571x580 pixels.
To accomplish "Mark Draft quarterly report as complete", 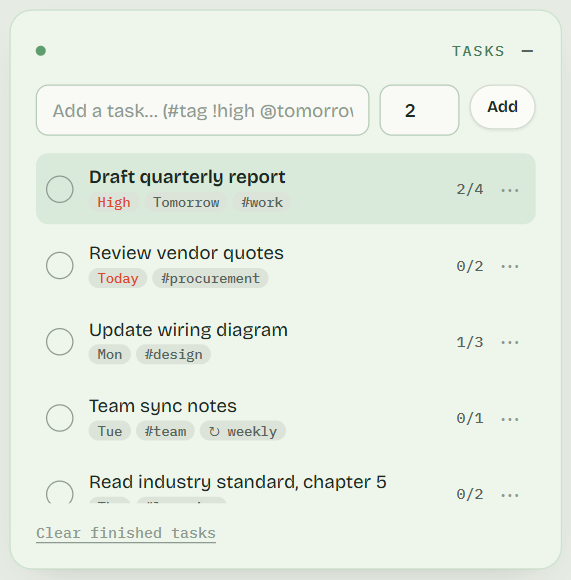I will coord(60,189).
